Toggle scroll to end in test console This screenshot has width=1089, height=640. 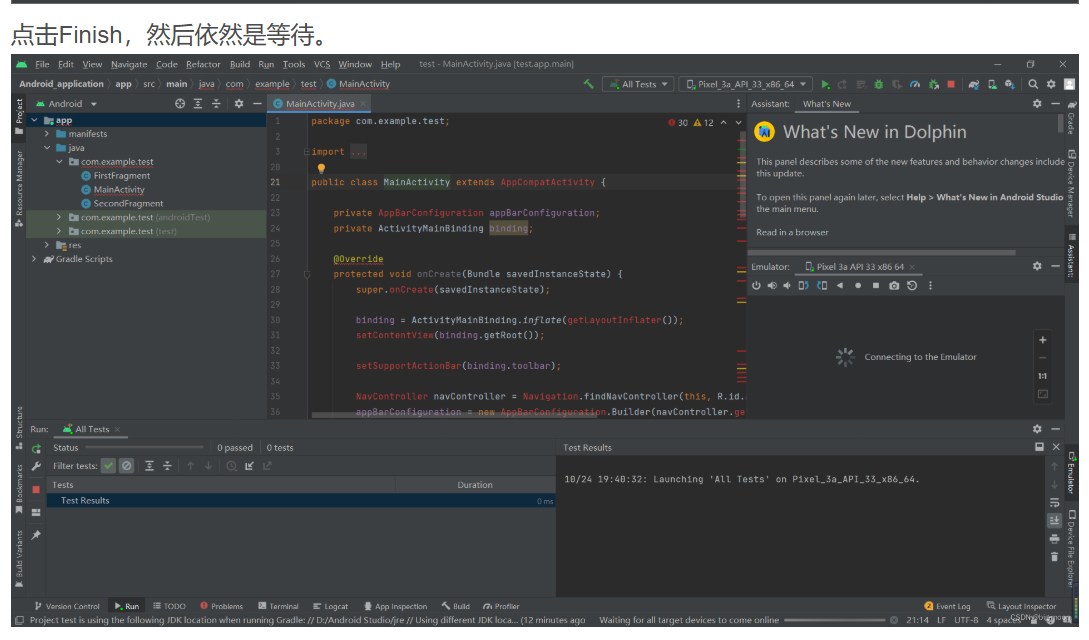point(1054,520)
